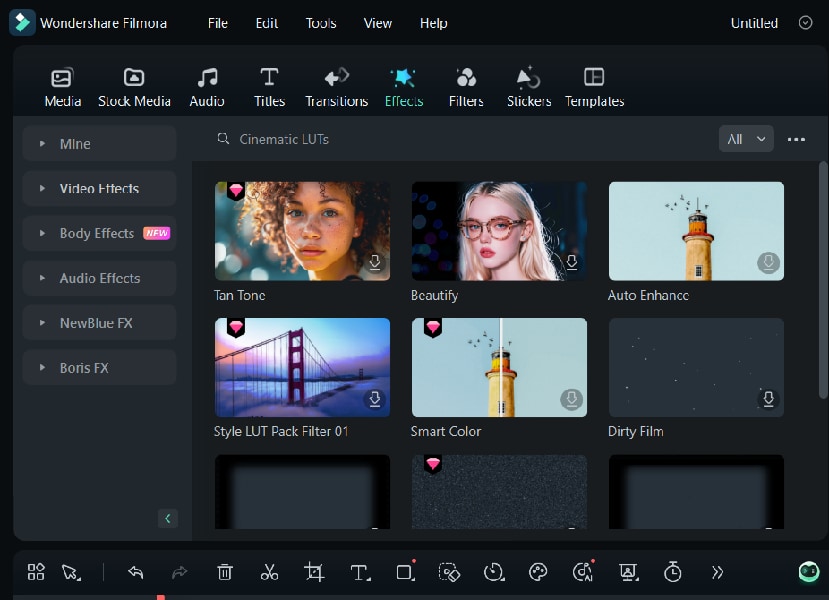
Task: Redo the last action
Action: point(180,572)
